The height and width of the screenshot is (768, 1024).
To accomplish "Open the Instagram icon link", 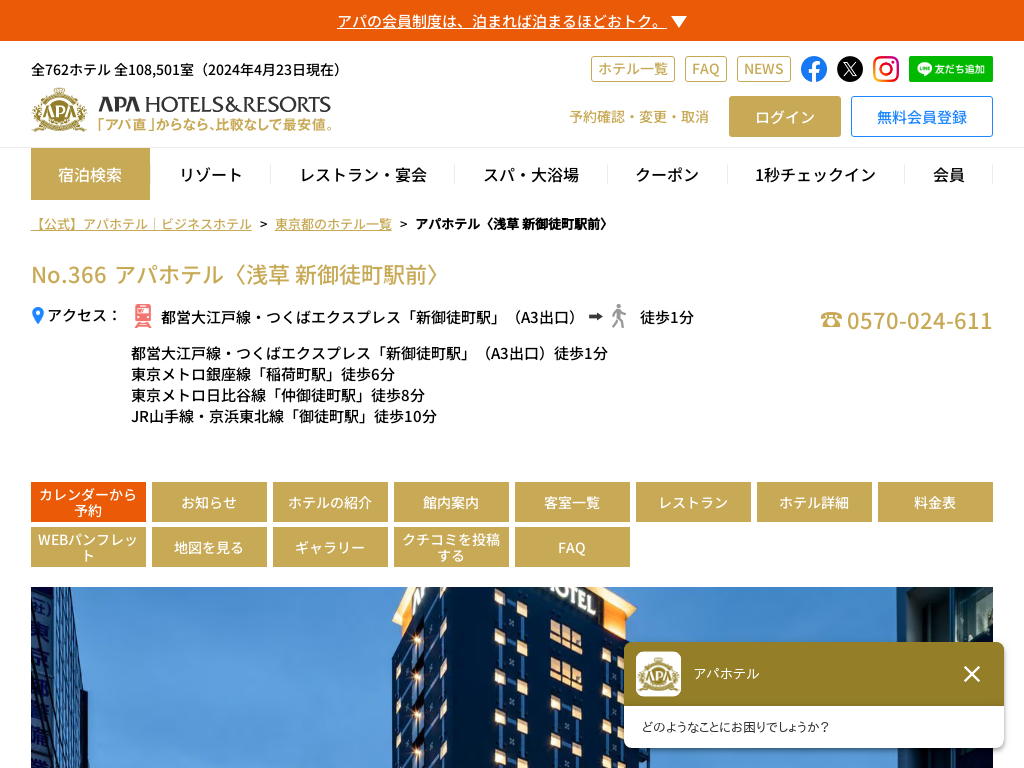I will tap(886, 69).
